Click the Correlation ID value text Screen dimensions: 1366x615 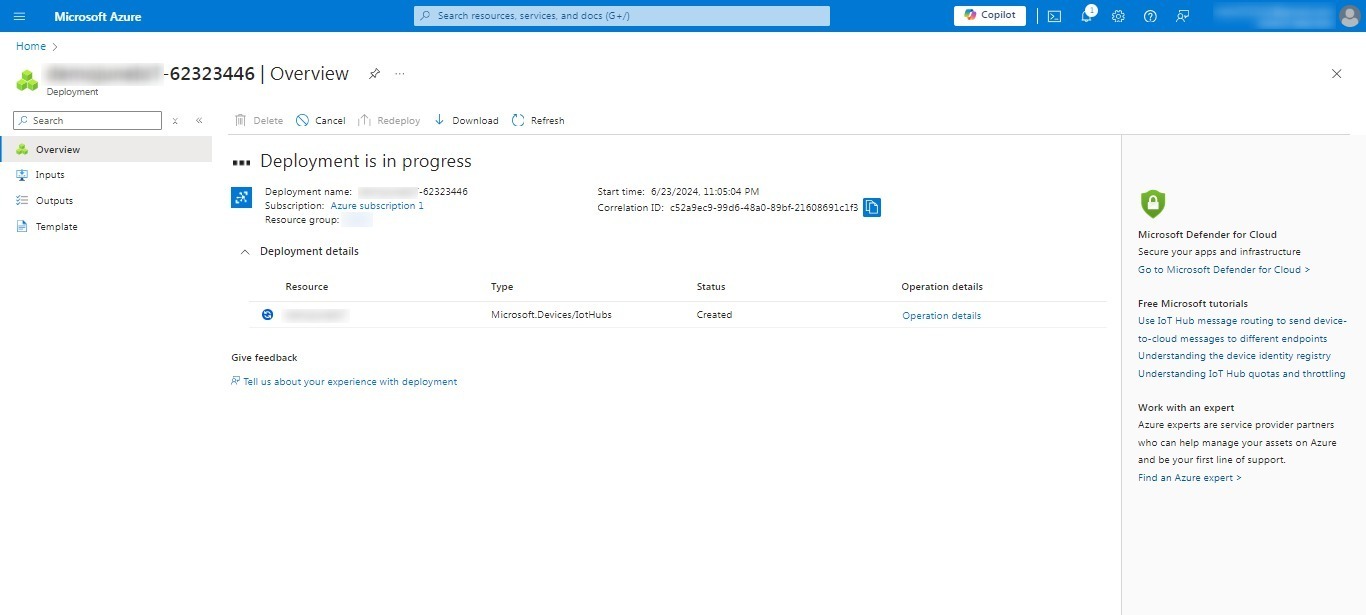(x=764, y=208)
